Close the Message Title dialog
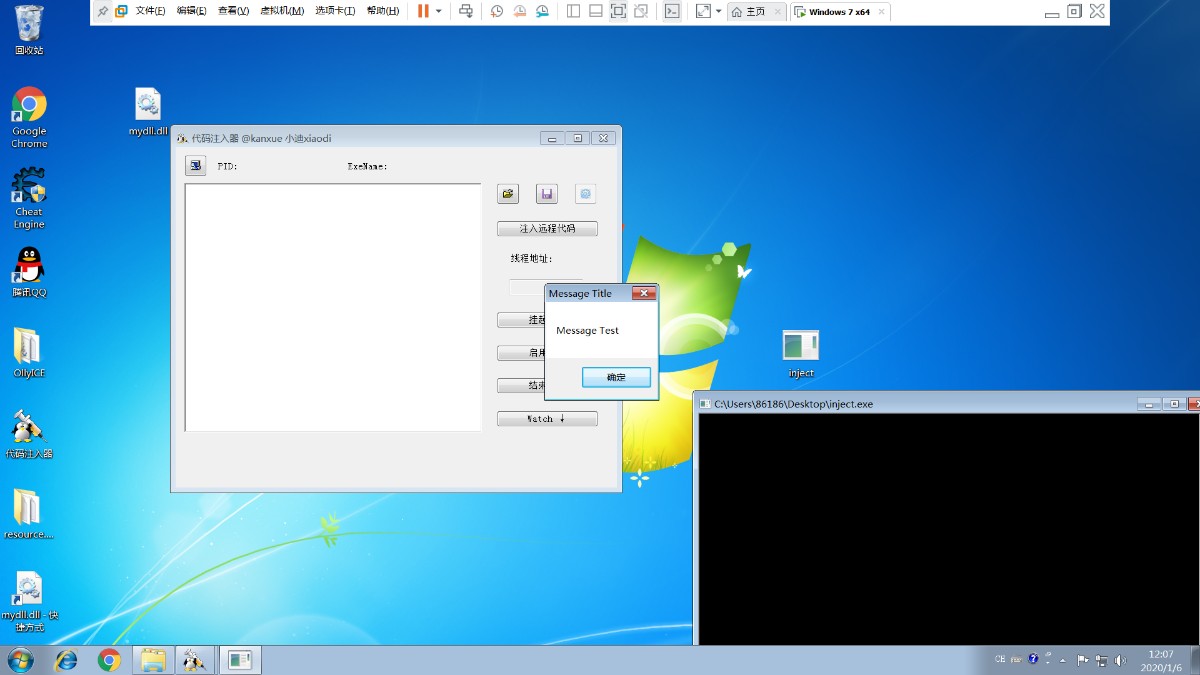The image size is (1200, 675). tap(644, 293)
